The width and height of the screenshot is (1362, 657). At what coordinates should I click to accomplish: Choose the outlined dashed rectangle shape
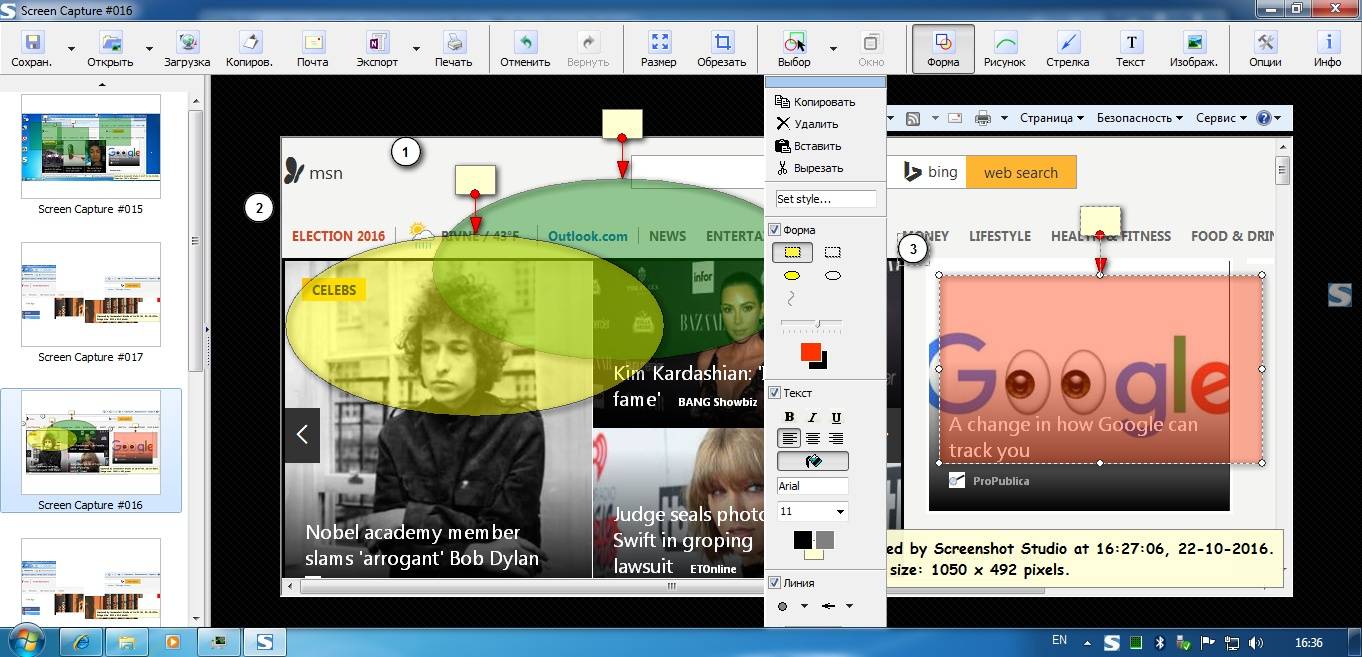tap(832, 253)
